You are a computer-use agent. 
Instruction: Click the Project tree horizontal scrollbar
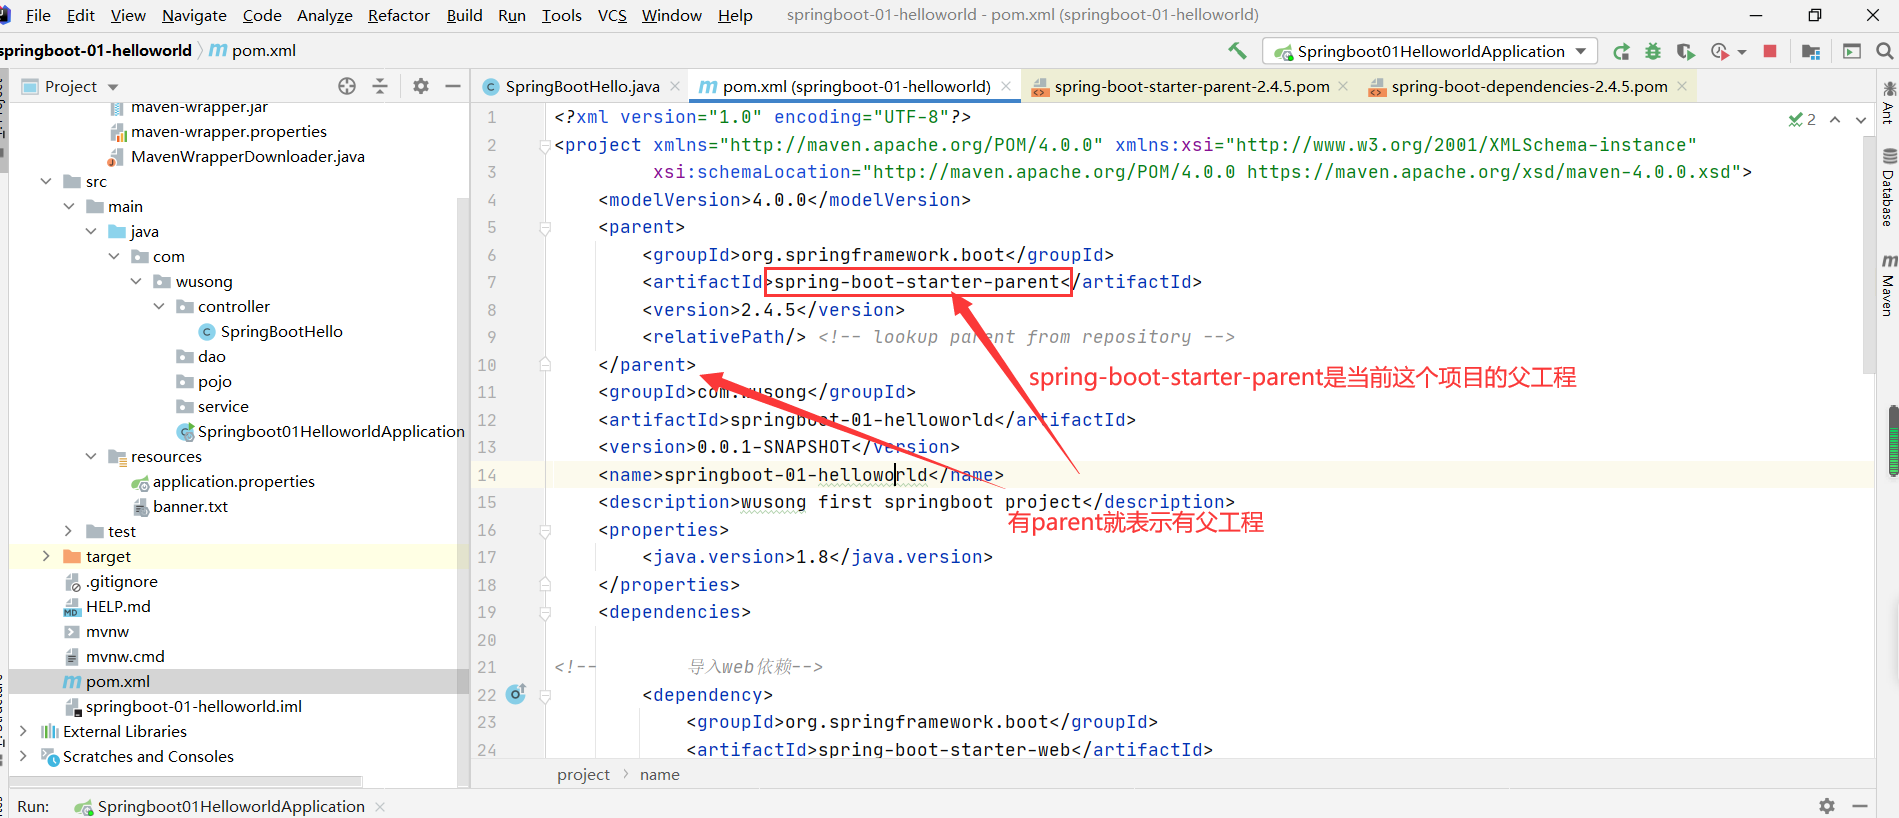(x=186, y=780)
